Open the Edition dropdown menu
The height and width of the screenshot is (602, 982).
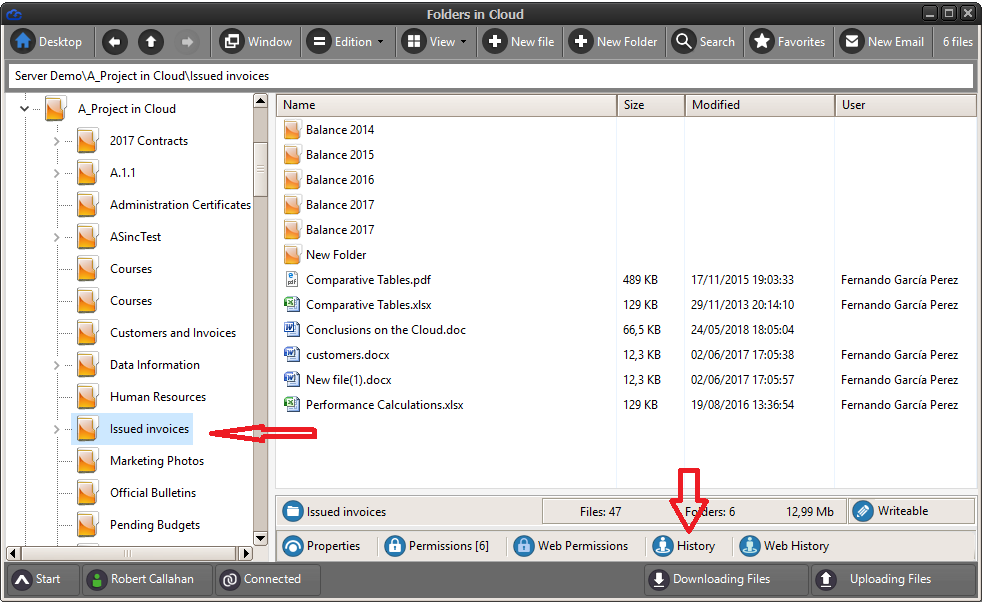(346, 42)
